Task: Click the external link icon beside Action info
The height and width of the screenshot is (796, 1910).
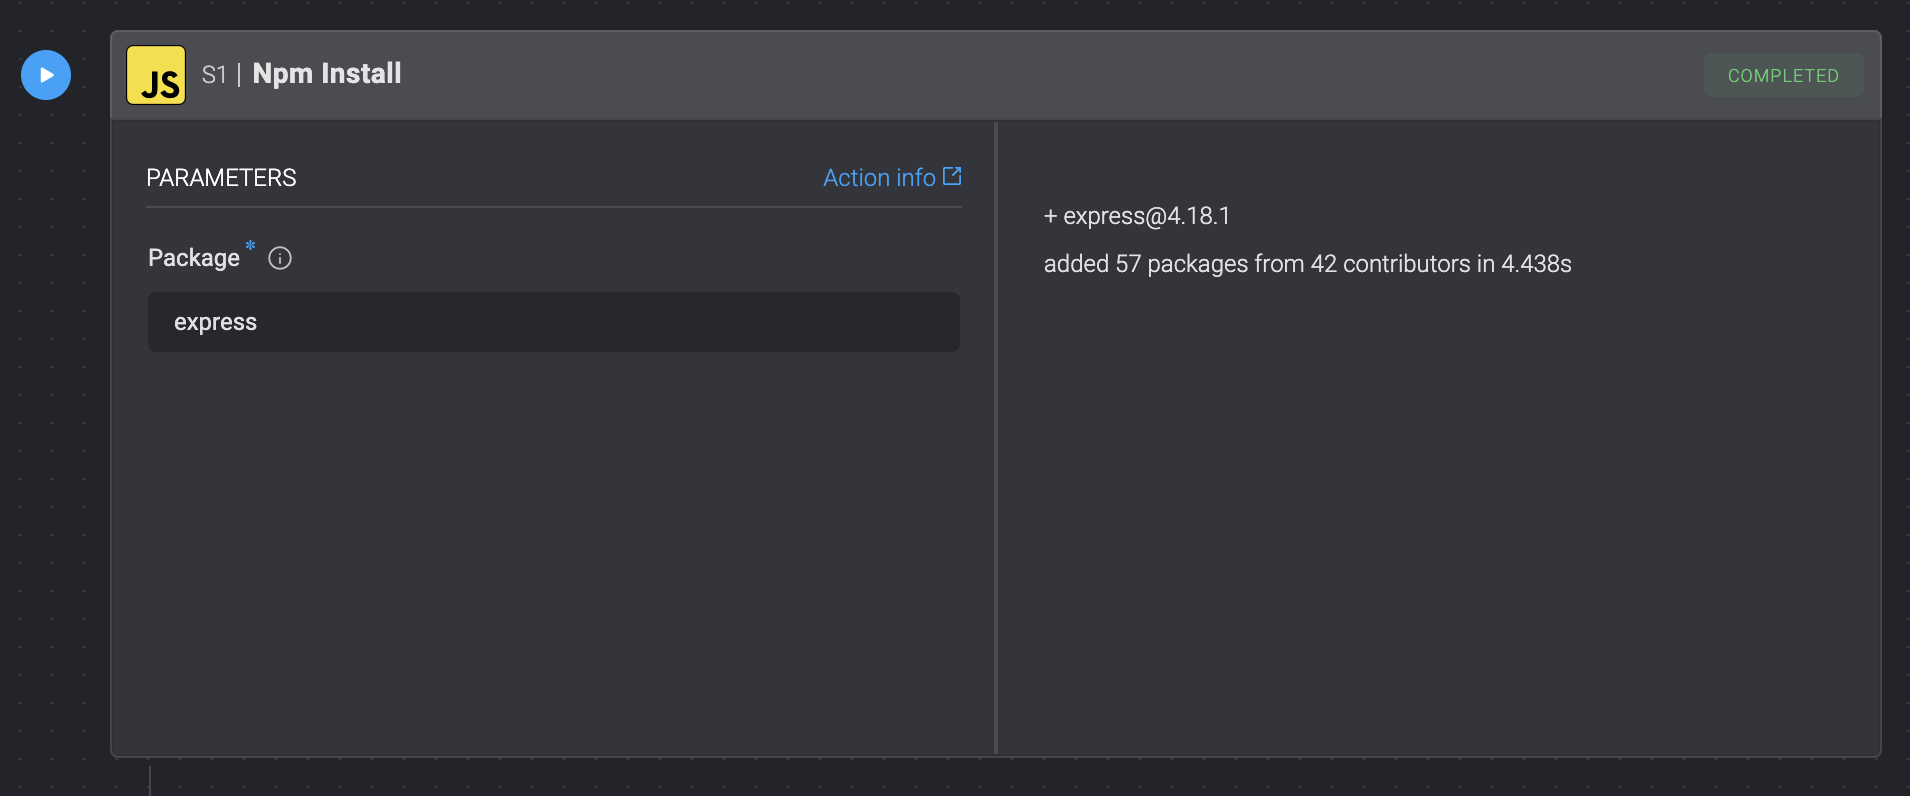Action: pos(952,176)
